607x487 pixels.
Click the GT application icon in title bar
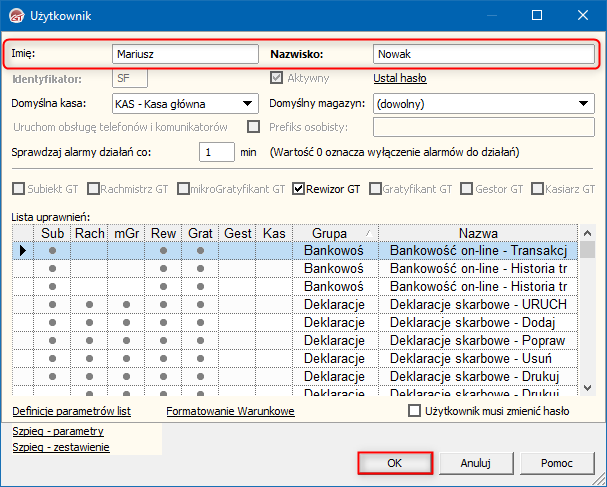16,15
